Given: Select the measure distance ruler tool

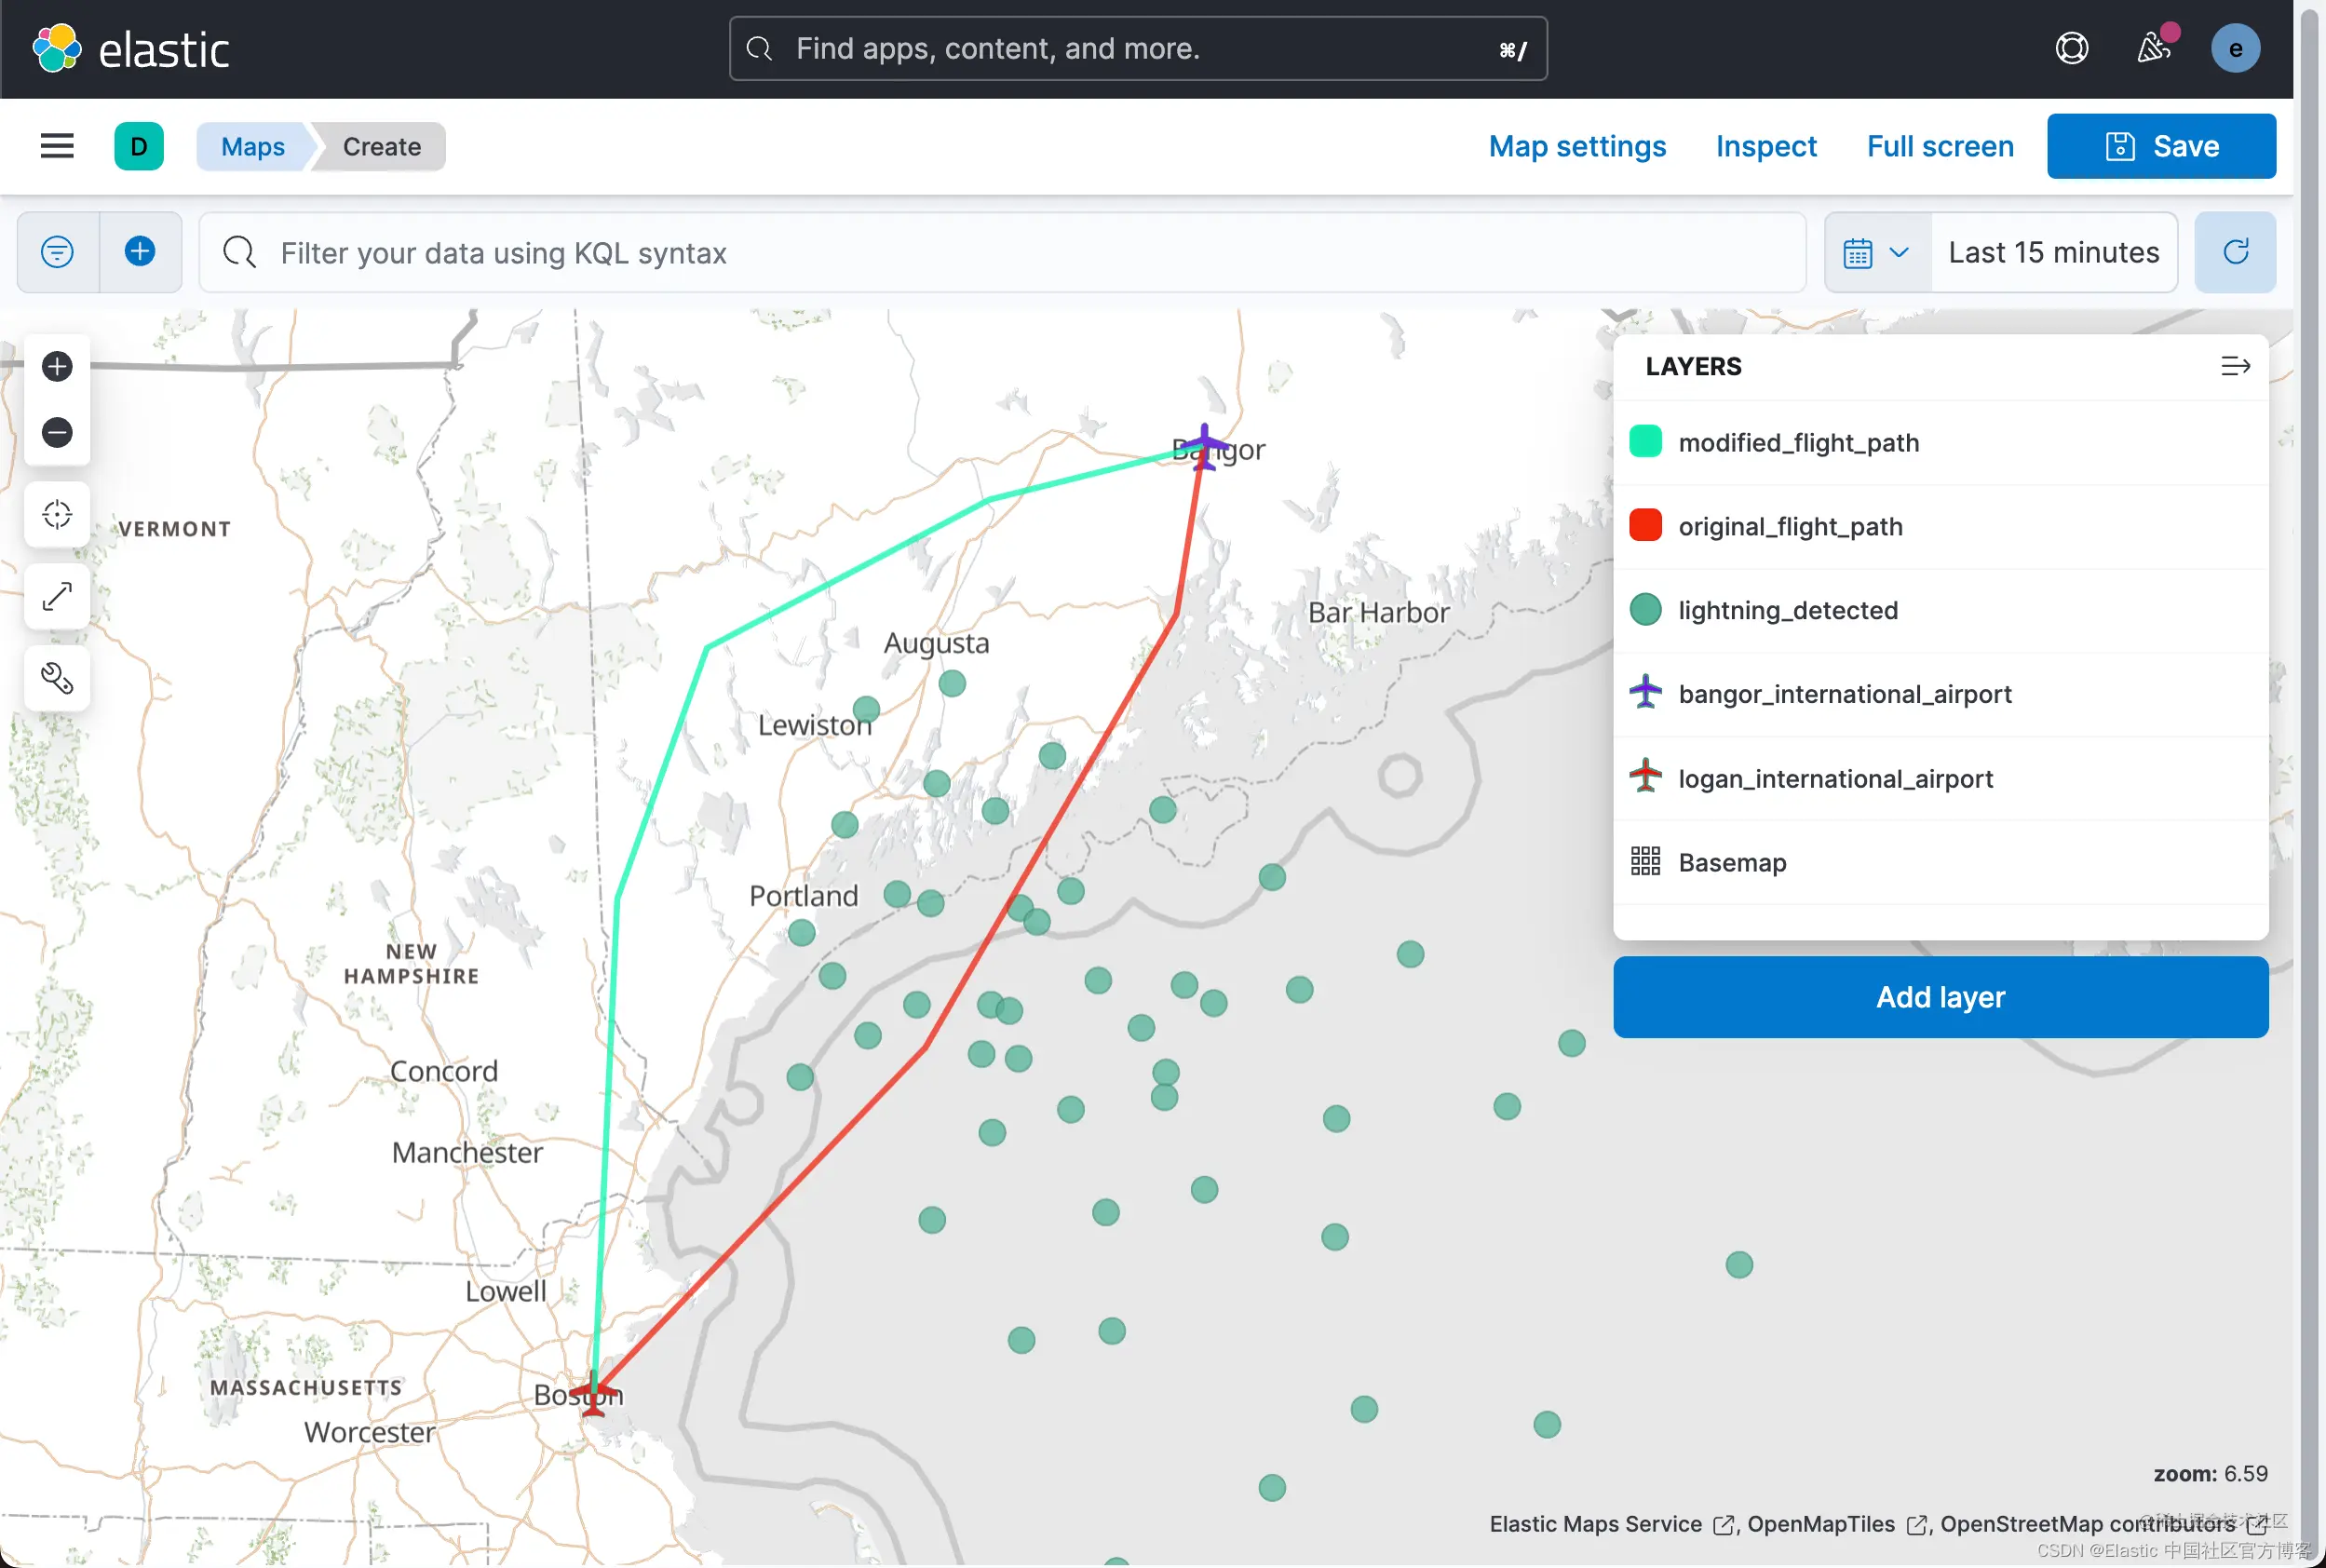Looking at the screenshot, I should click(57, 597).
